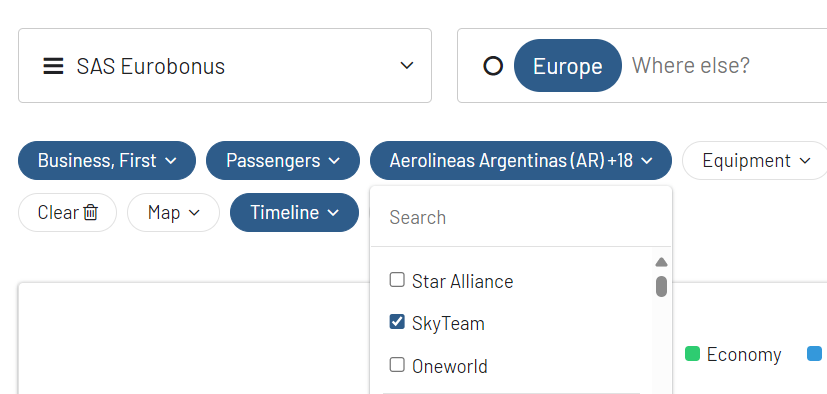Open the Timeline view dropdown
The width and height of the screenshot is (827, 394).
[x=294, y=213]
